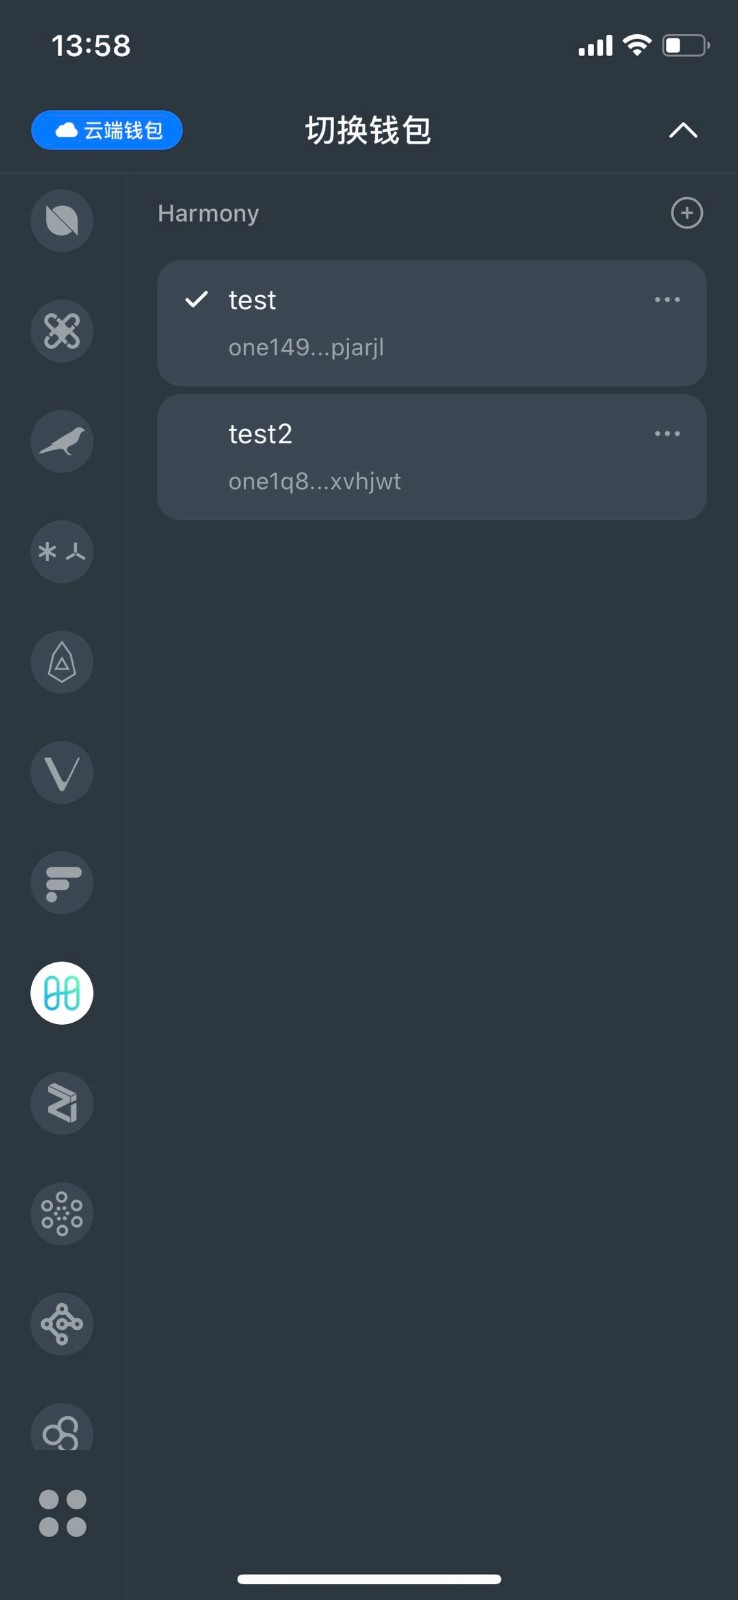Select the test wallet with checkmark

click(432, 323)
